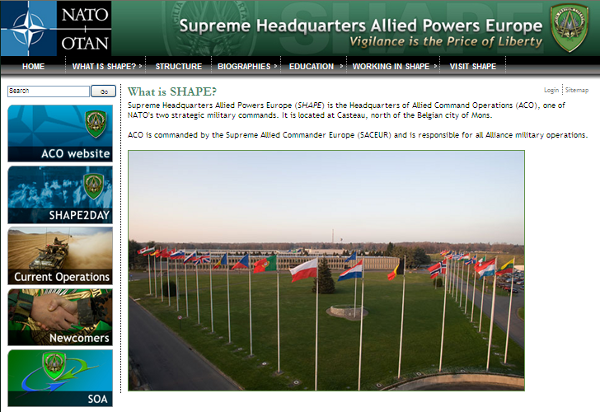Click the What is SHAPE? heading

pyautogui.click(x=172, y=92)
